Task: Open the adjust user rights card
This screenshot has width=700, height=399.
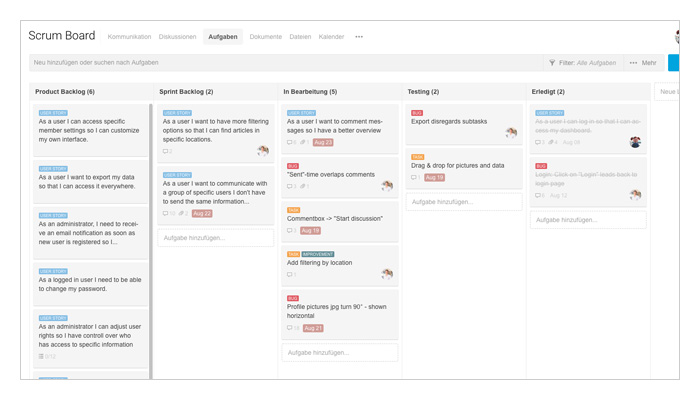Action: (x=90, y=338)
